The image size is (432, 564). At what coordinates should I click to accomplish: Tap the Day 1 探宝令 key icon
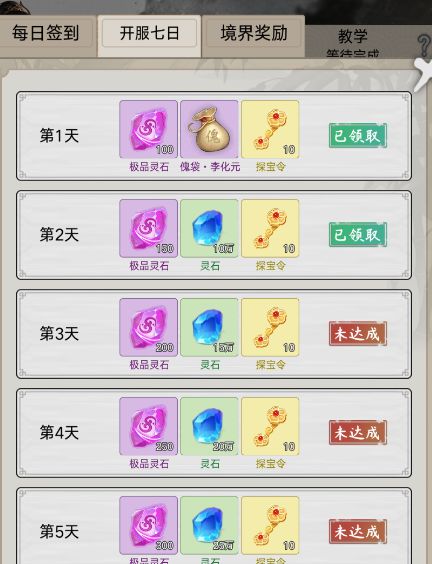270,129
